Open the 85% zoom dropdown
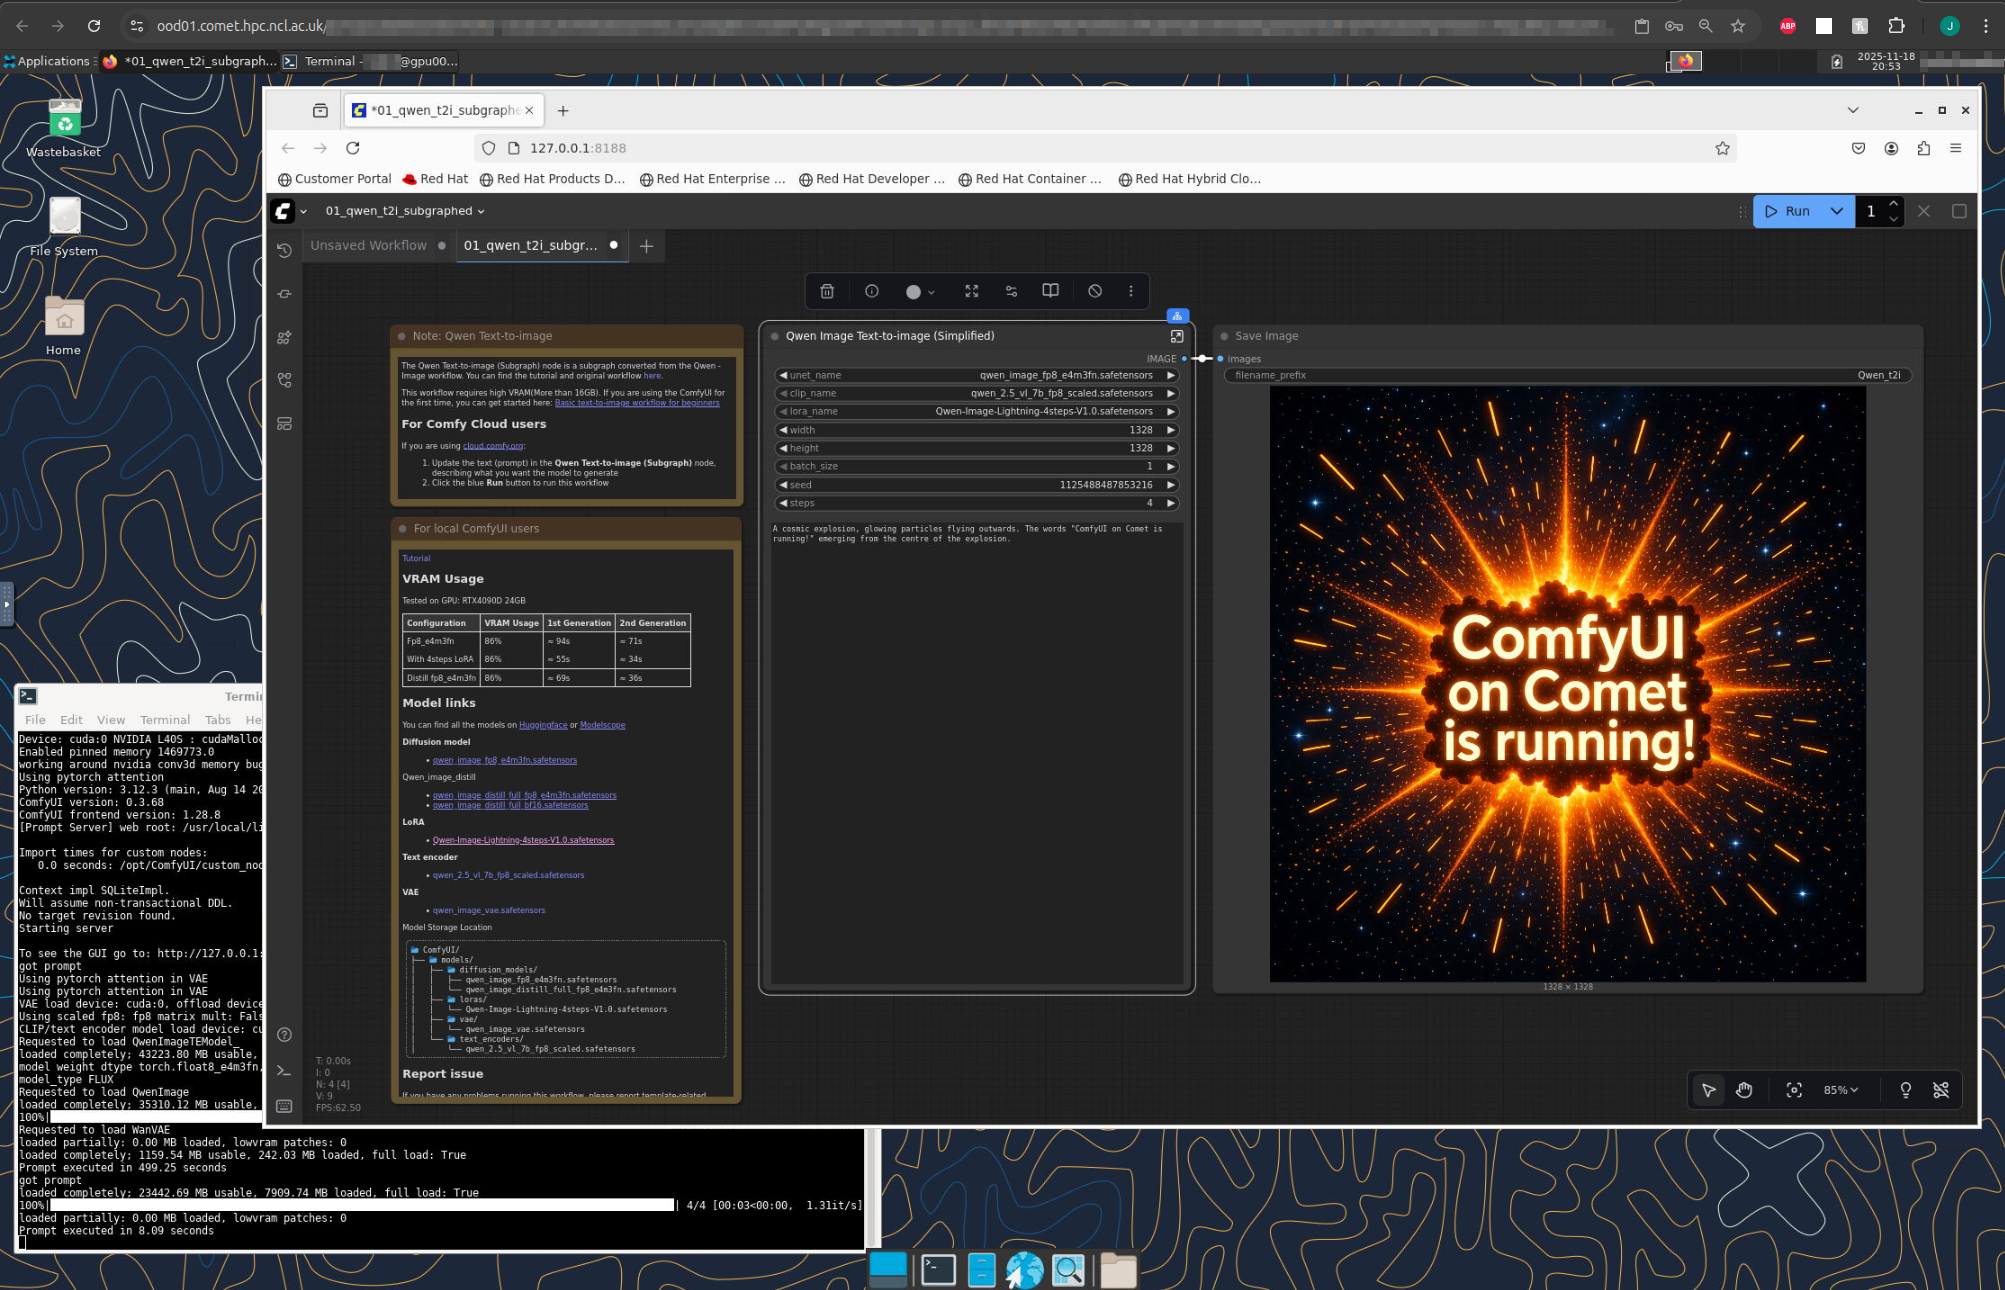Screen dimensions: 2005x1290 coord(1840,1090)
